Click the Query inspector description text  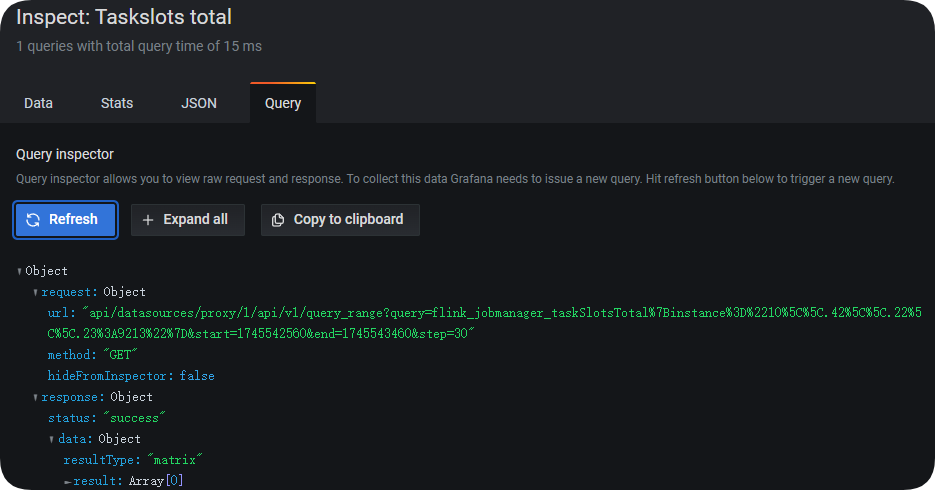coord(455,179)
